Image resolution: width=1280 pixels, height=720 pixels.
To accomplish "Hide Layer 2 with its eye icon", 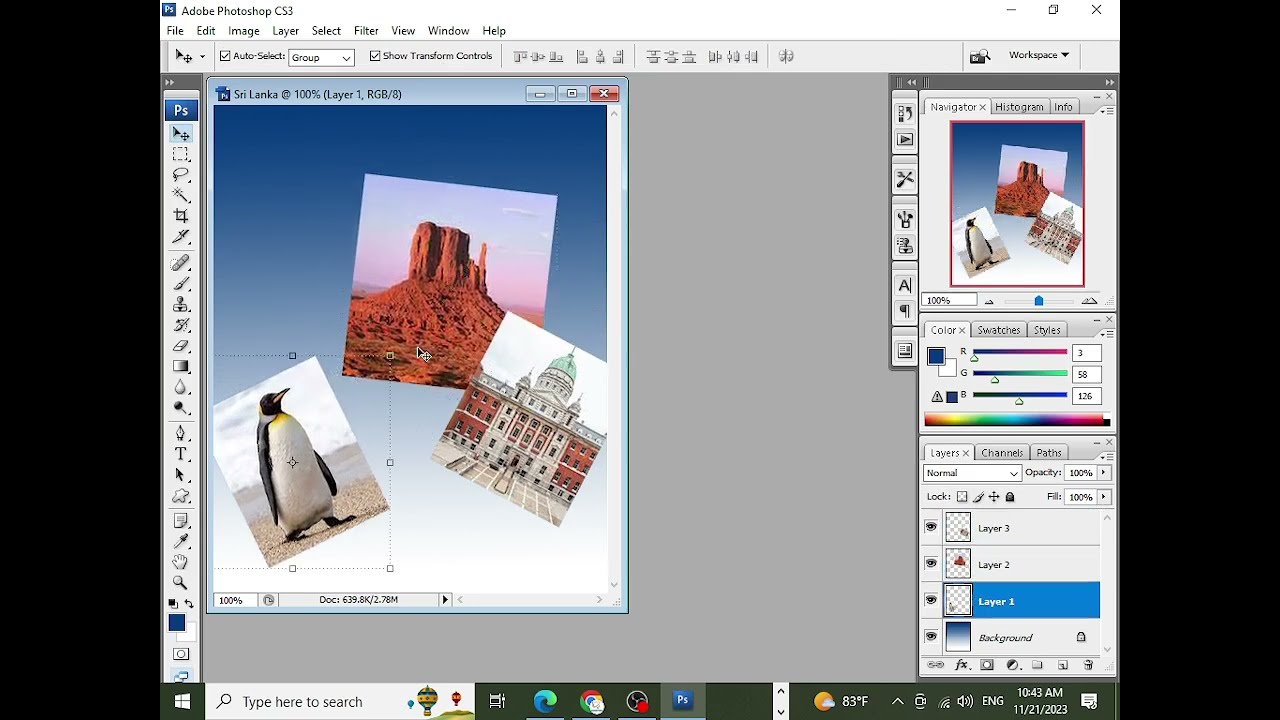I will coord(931,564).
